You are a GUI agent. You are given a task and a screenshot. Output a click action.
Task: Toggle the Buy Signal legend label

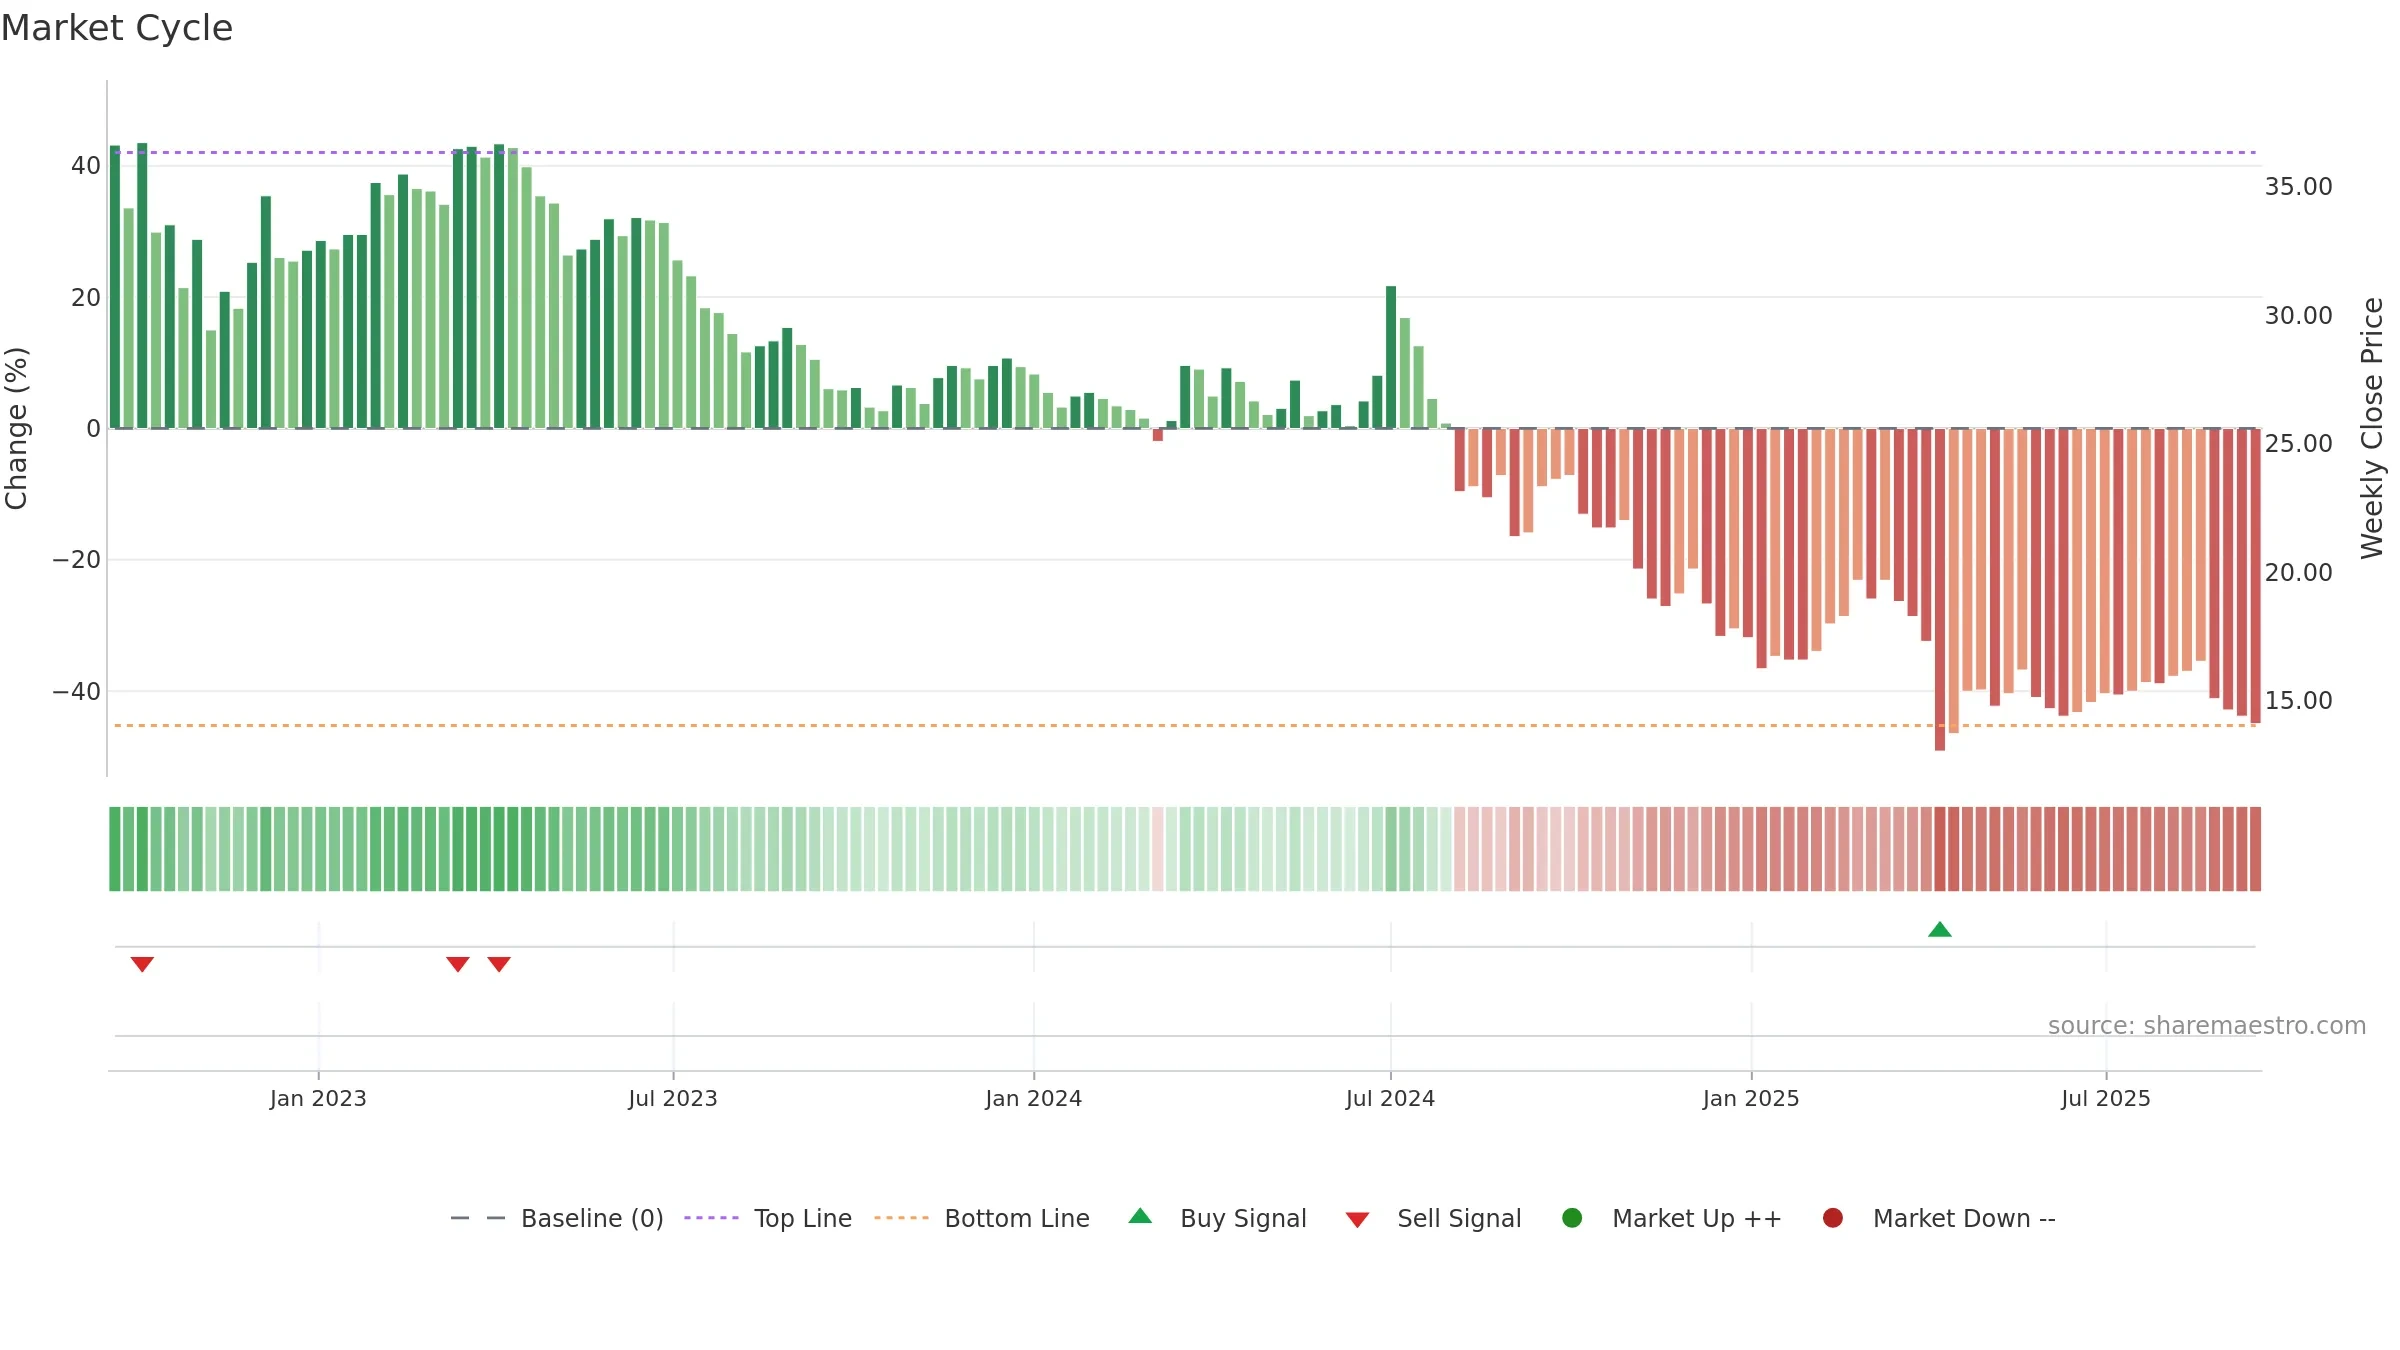click(x=1243, y=1219)
